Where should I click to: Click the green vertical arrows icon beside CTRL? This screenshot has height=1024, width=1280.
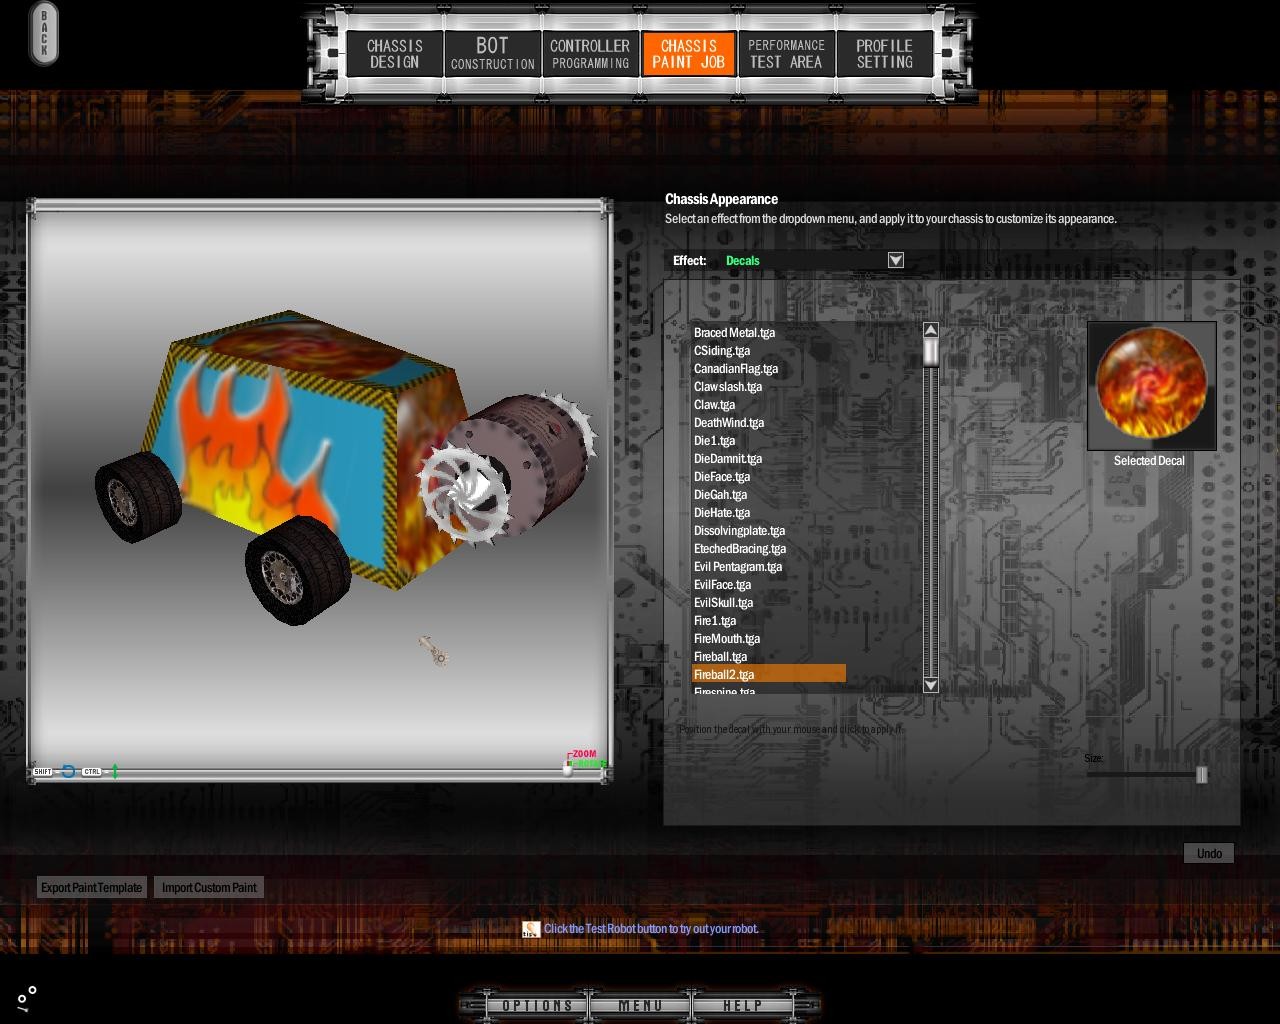(x=115, y=771)
